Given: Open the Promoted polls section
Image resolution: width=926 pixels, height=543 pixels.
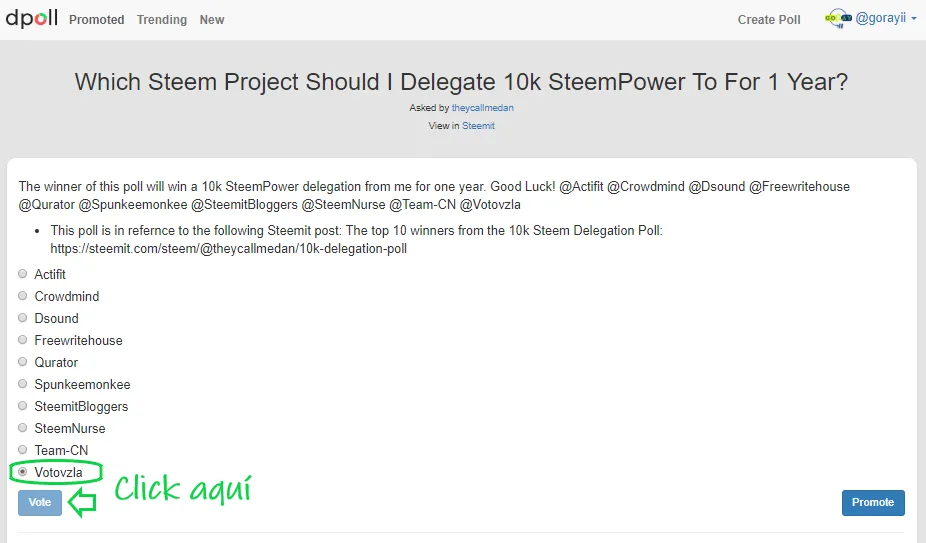Looking at the screenshot, I should 96,19.
